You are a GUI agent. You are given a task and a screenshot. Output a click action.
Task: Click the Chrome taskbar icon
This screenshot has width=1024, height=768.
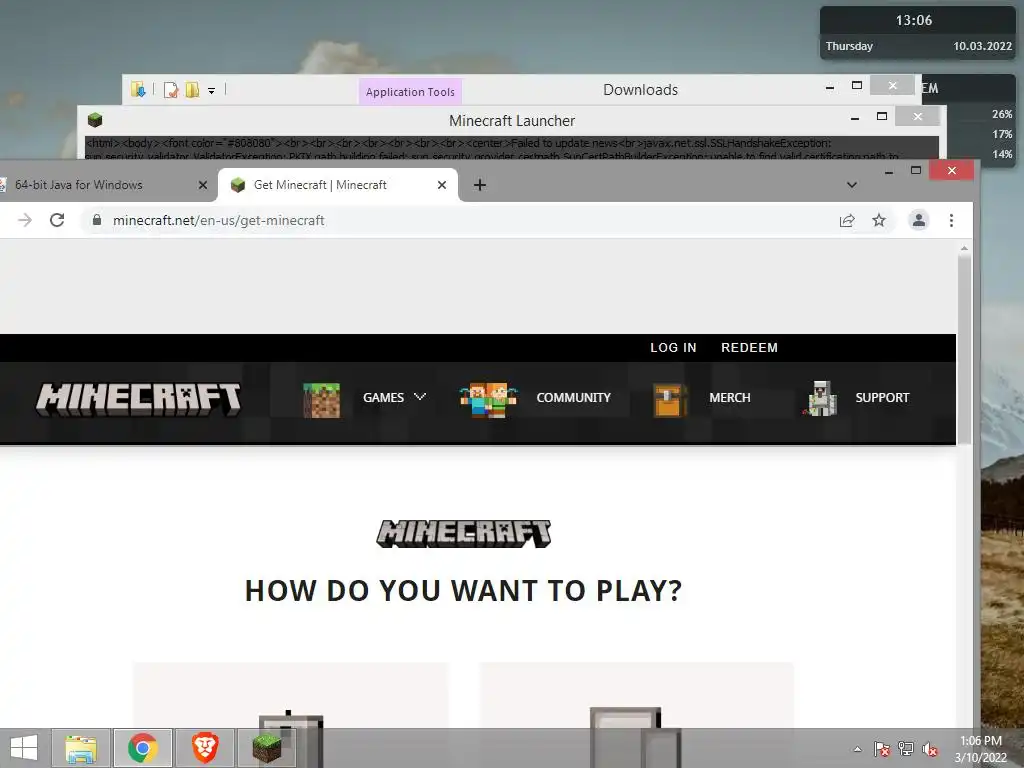[143, 748]
